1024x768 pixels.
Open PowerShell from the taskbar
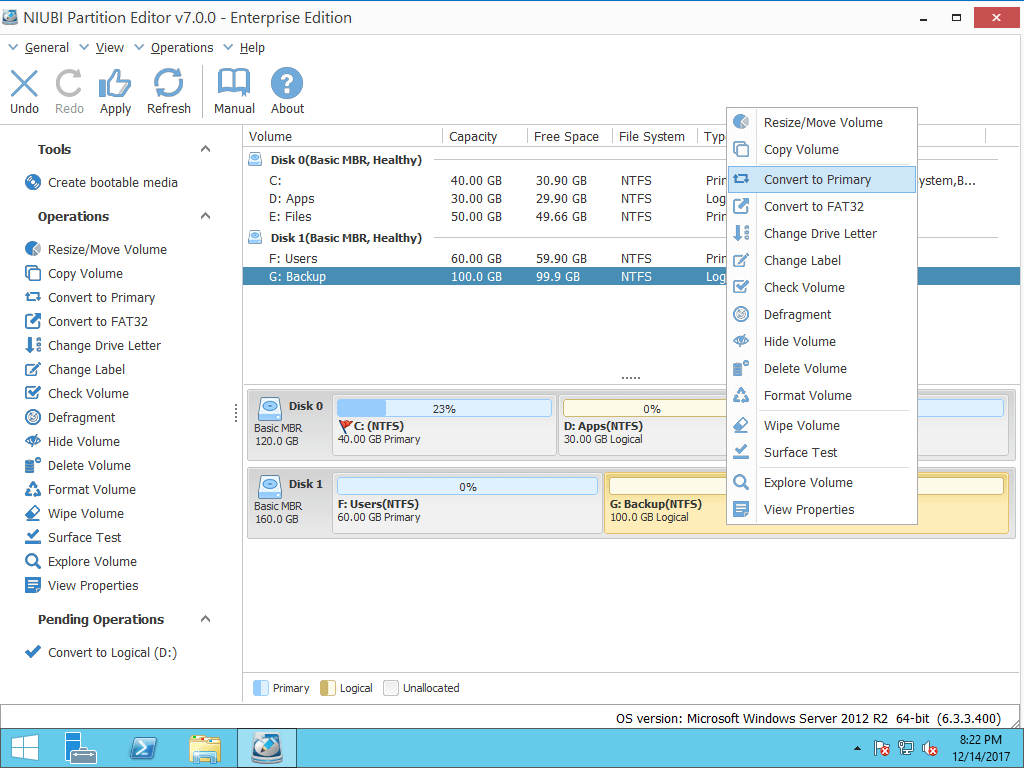(143, 748)
